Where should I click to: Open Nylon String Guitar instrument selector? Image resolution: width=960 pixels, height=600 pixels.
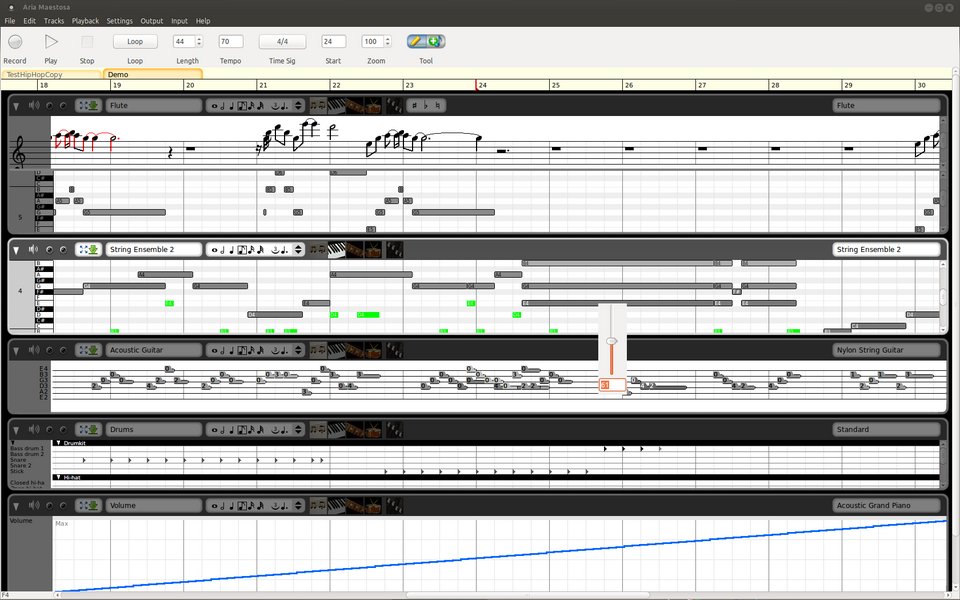(x=887, y=350)
